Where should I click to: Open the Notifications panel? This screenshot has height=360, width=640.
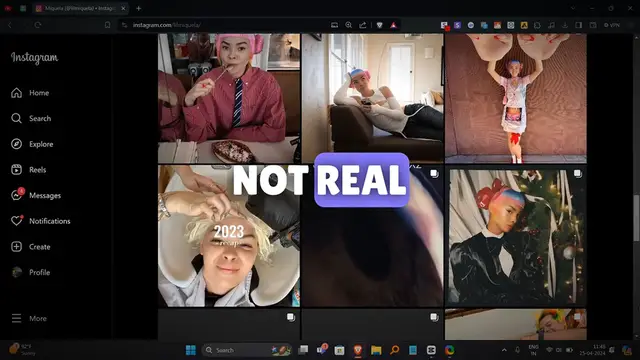pos(40,222)
